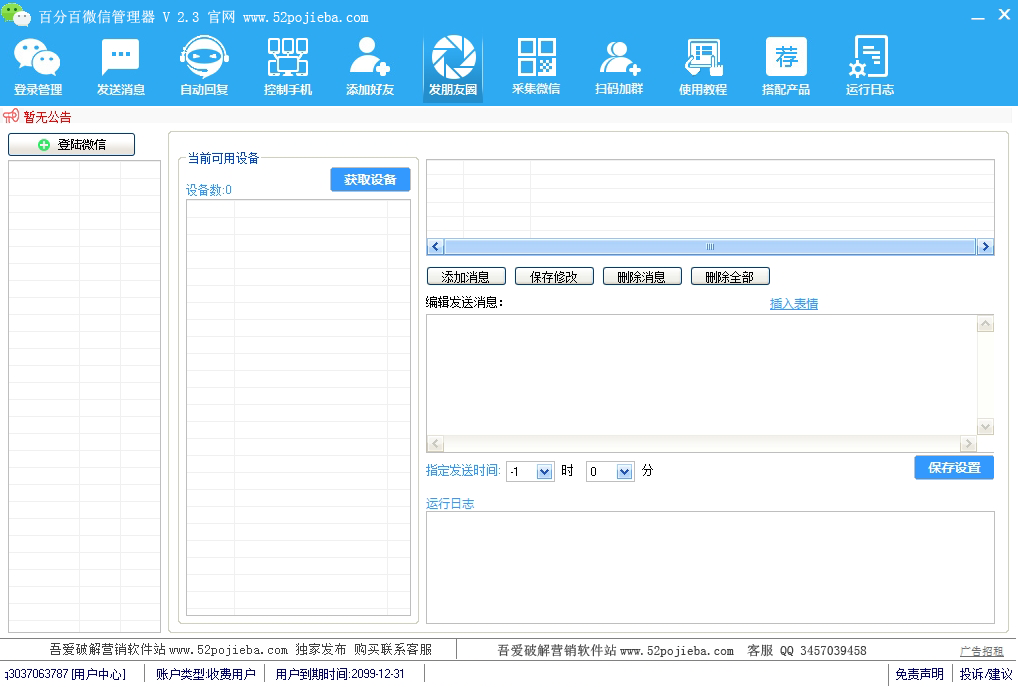This screenshot has width=1018, height=687.
Task: Click 账户类型:收费用户 status text
Action: [x=205, y=674]
